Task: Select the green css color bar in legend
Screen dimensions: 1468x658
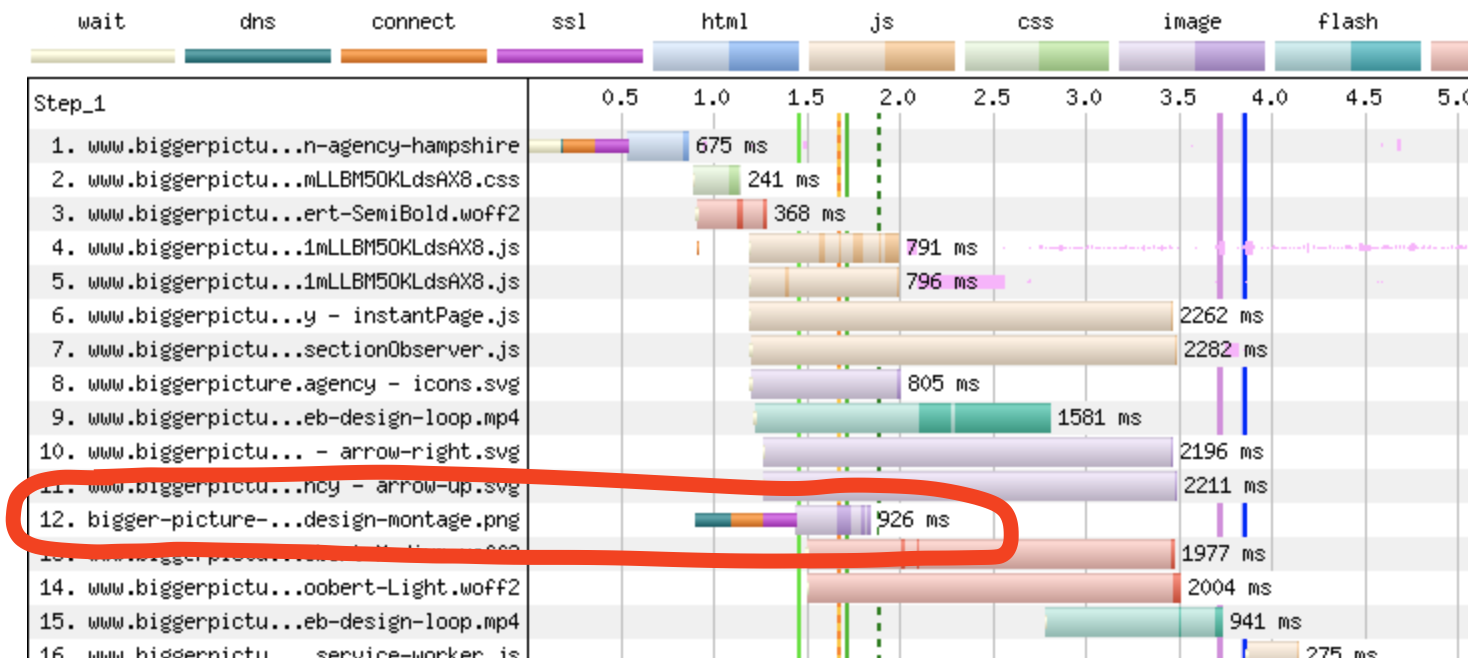Action: pos(1037,56)
